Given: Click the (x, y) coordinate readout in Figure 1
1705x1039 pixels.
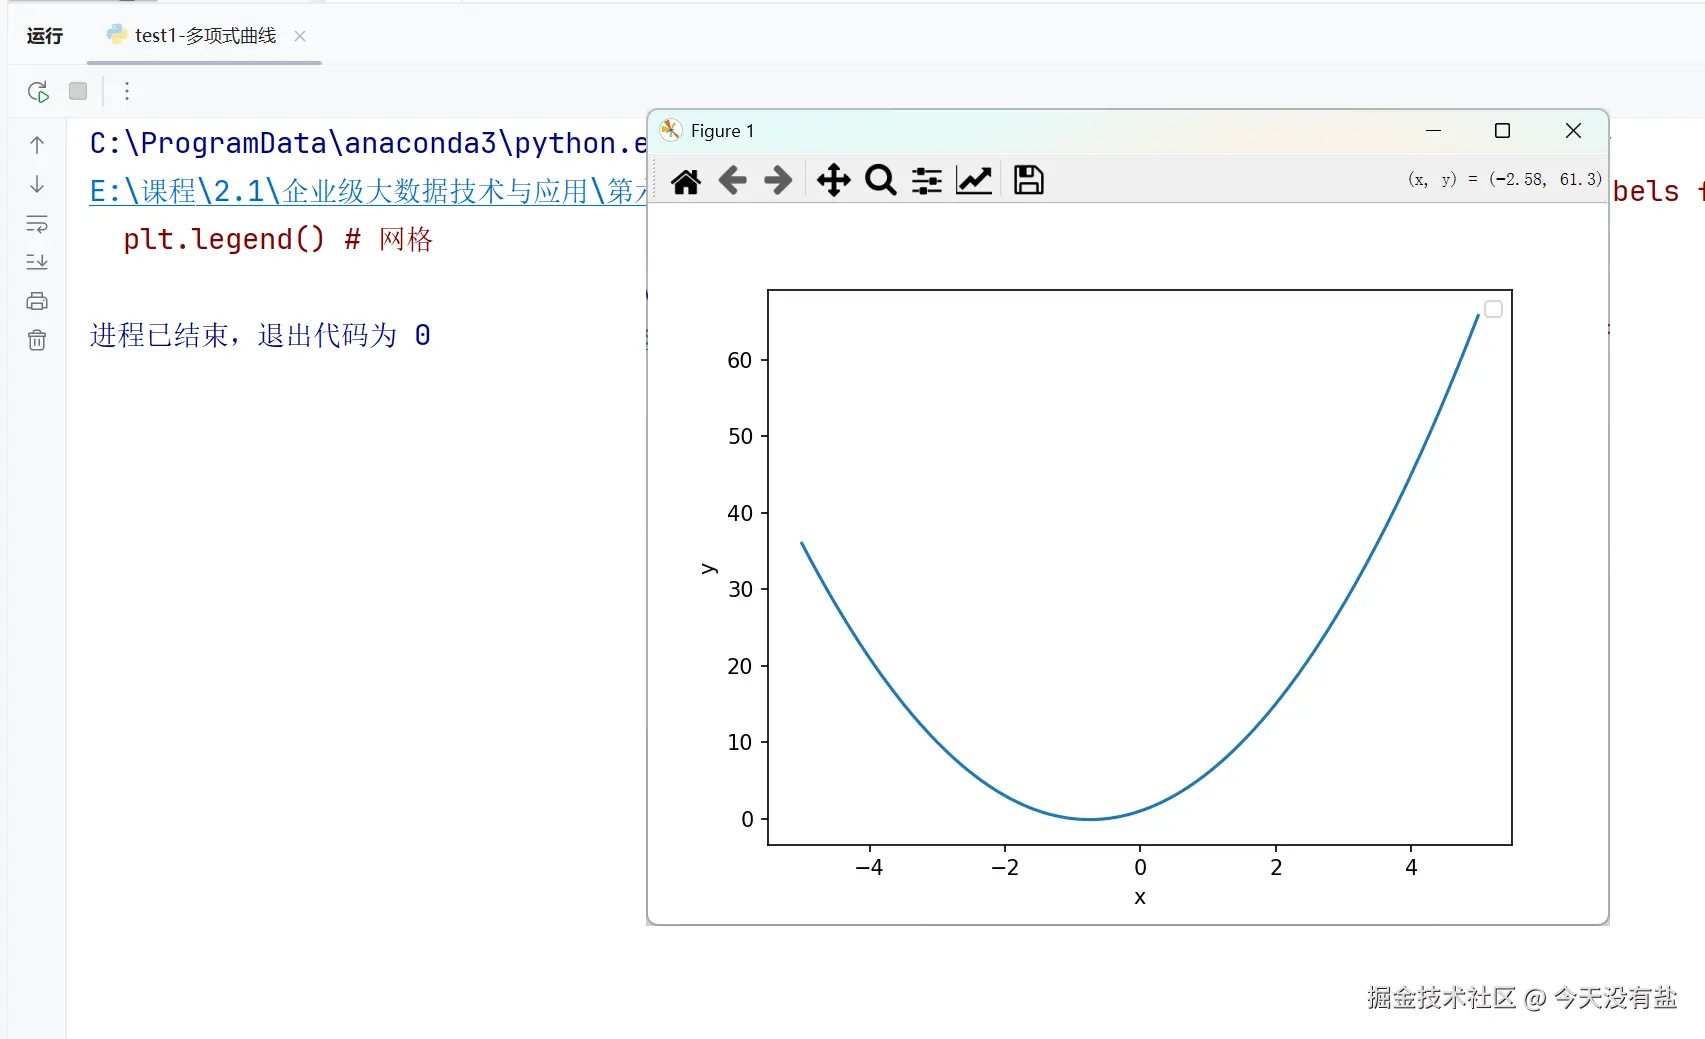Looking at the screenshot, I should [x=1504, y=179].
